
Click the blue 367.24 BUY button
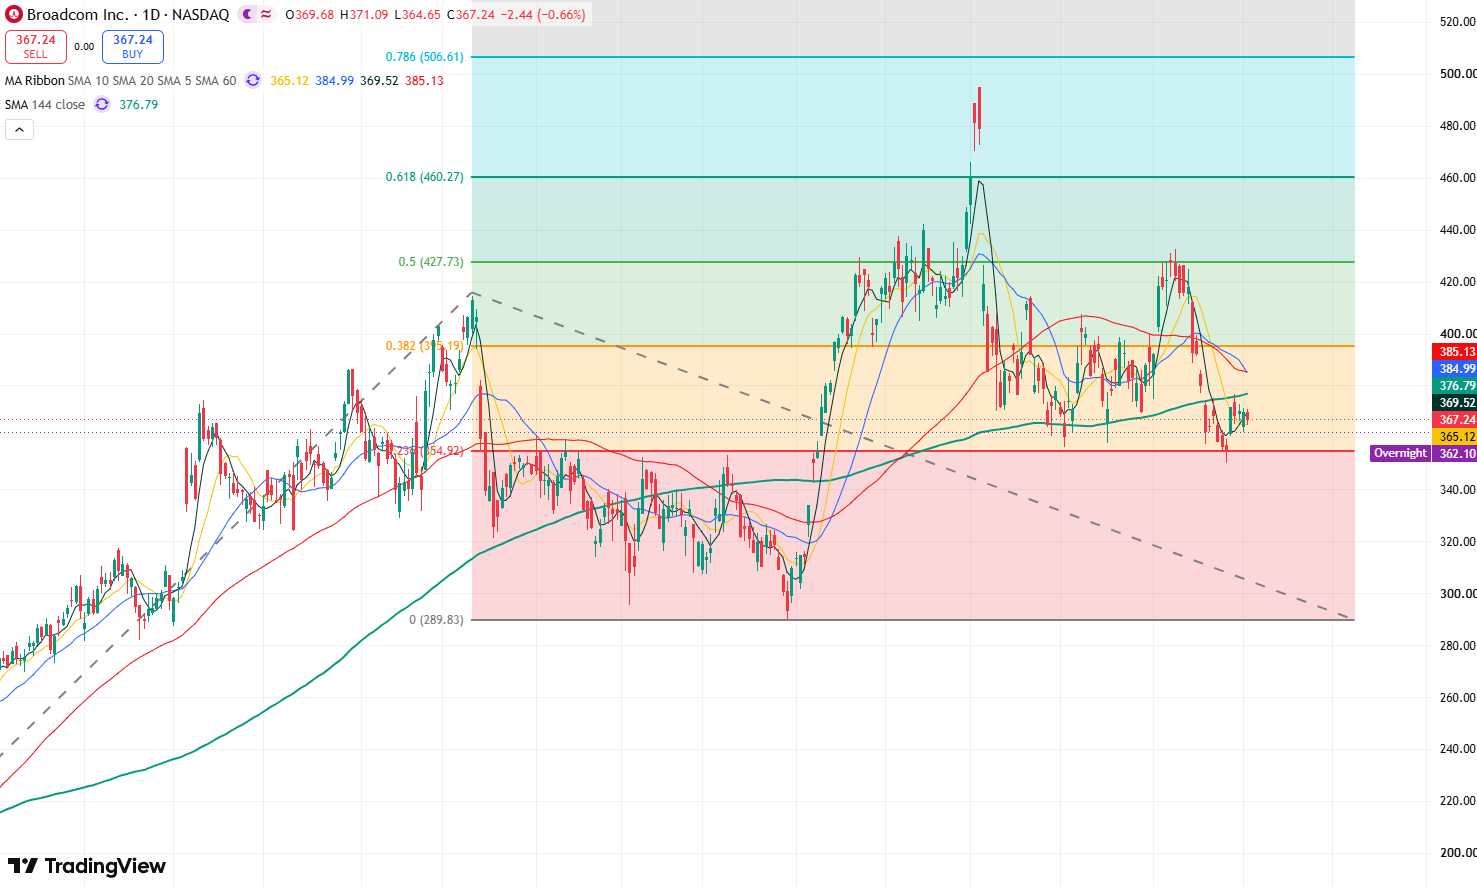[133, 46]
